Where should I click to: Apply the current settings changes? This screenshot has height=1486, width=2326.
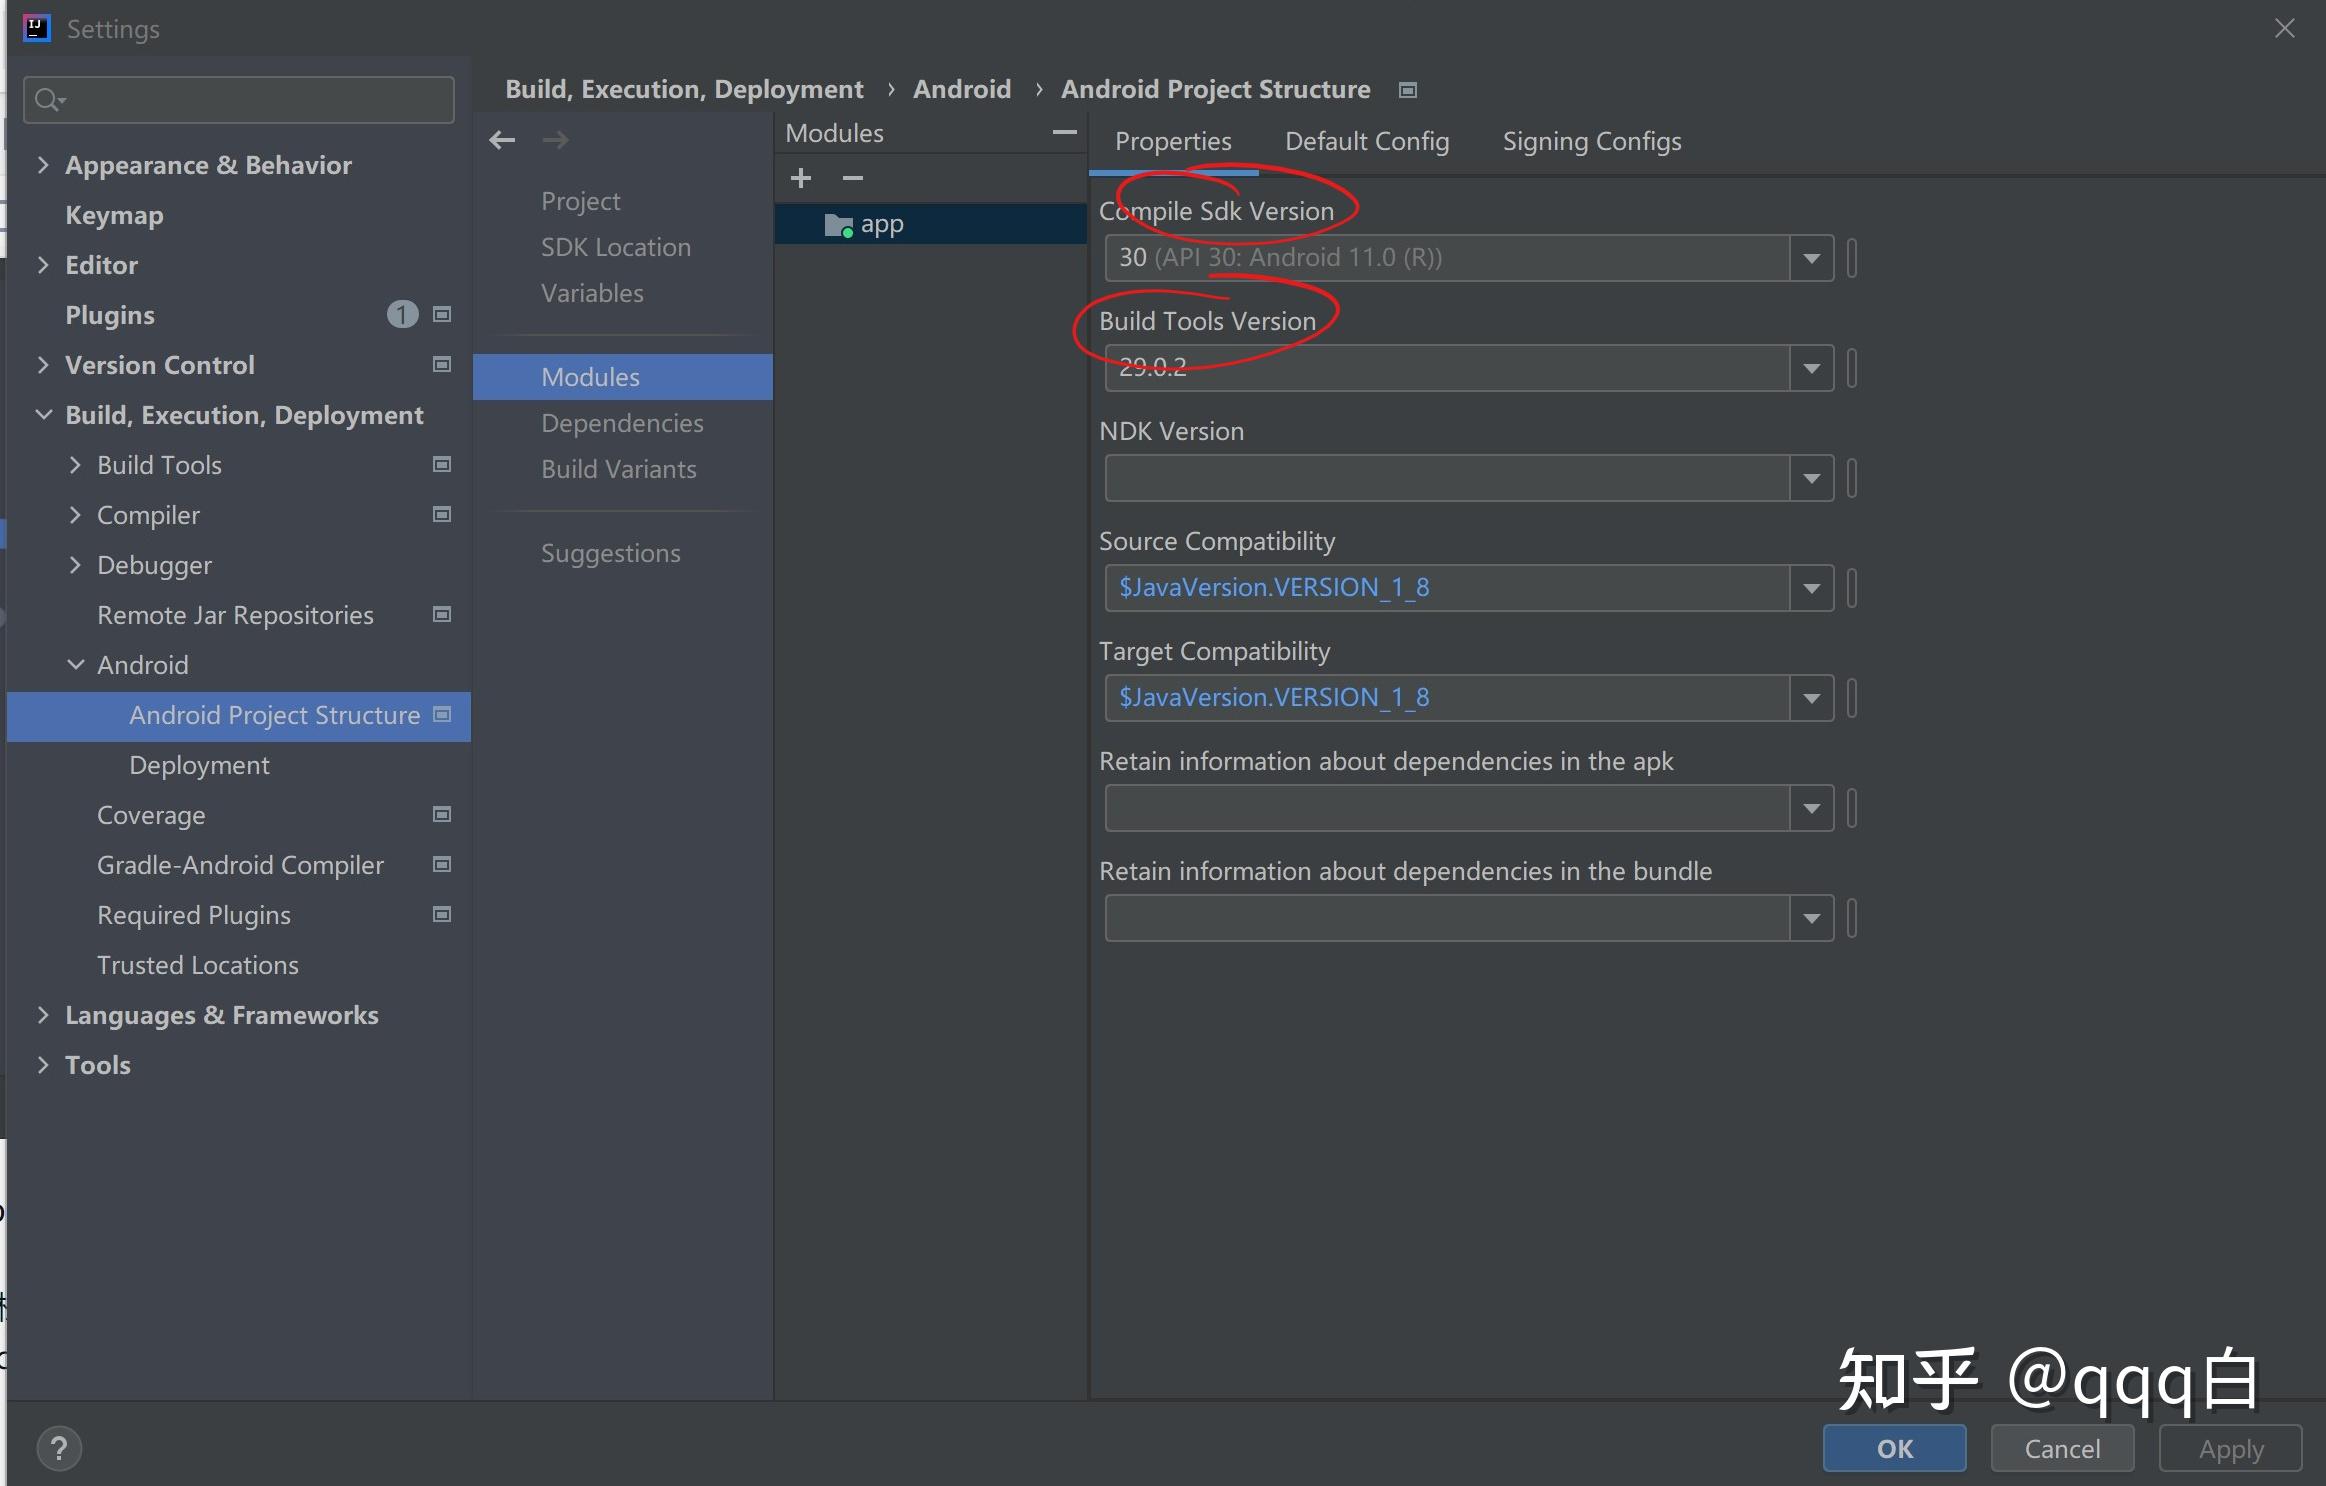(2229, 1448)
